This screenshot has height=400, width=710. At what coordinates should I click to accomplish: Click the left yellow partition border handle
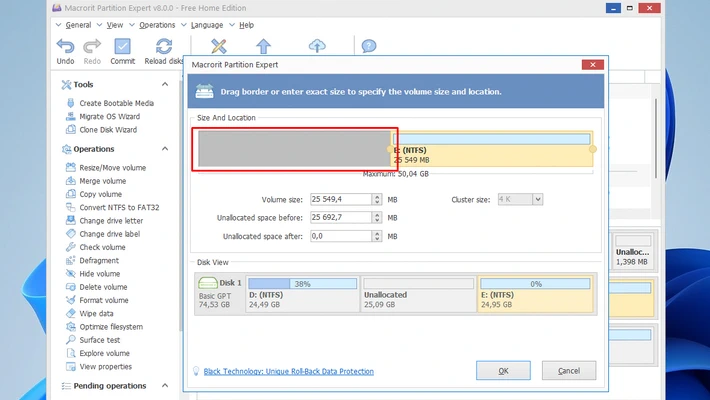[390, 149]
